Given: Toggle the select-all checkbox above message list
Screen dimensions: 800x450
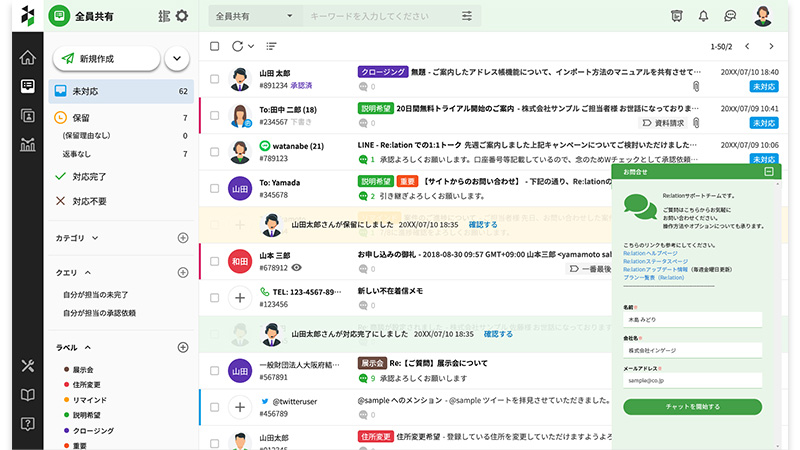Looking at the screenshot, I should point(214,46).
